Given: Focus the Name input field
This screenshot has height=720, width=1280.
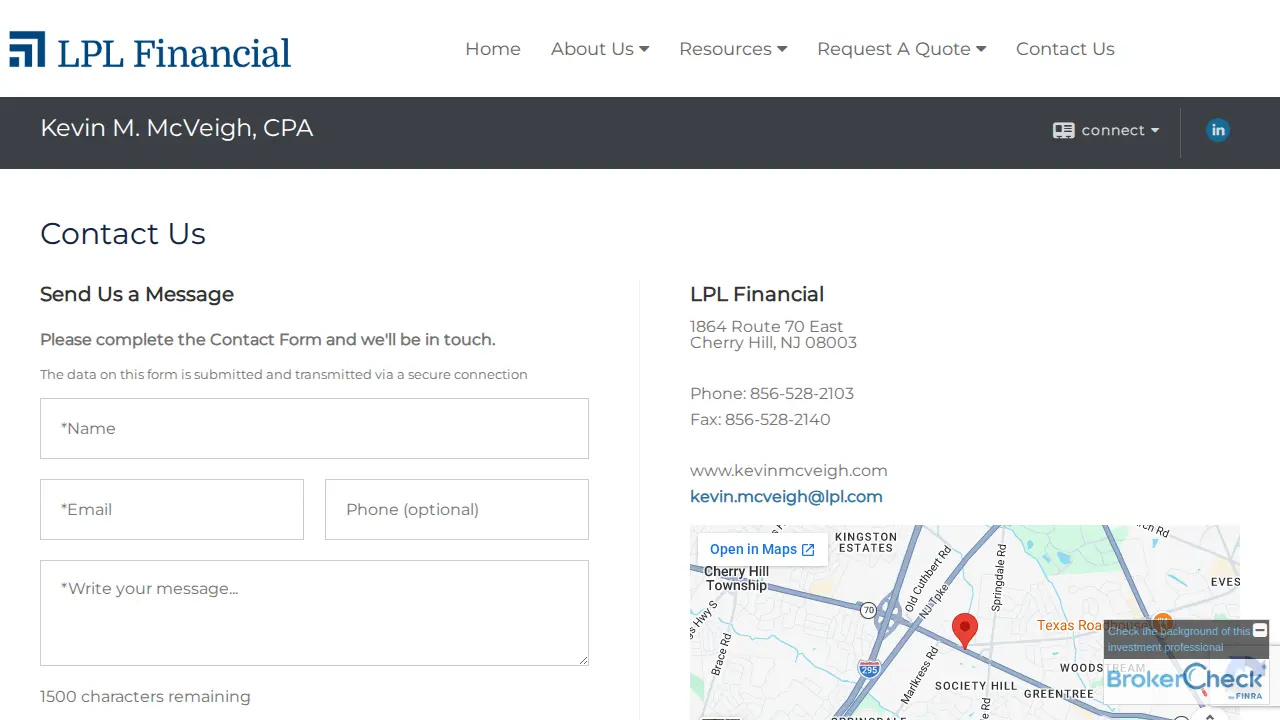Looking at the screenshot, I should [314, 428].
